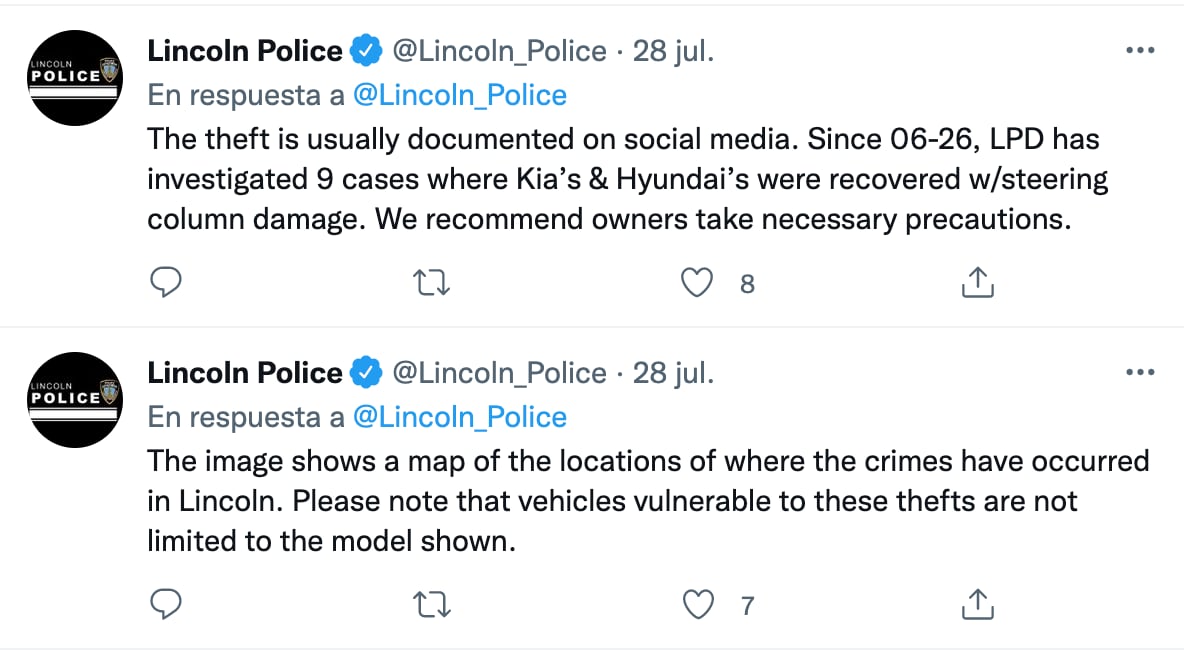The image size is (1184, 650).
Task: Click the @Lincoln_Police handle on first tweet header
Action: tap(499, 51)
